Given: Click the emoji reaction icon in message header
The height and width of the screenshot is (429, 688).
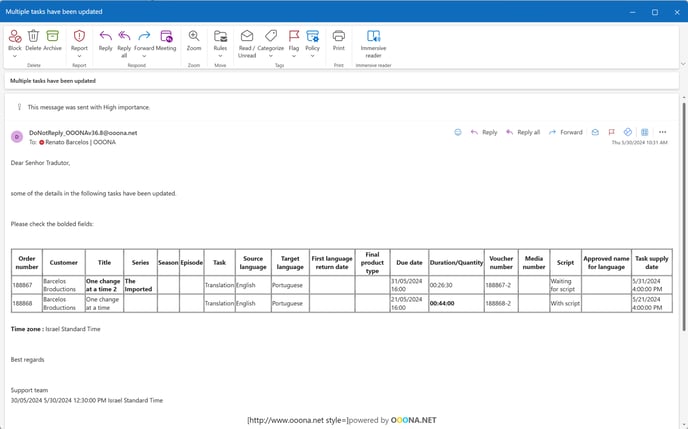Looking at the screenshot, I should tap(458, 132).
